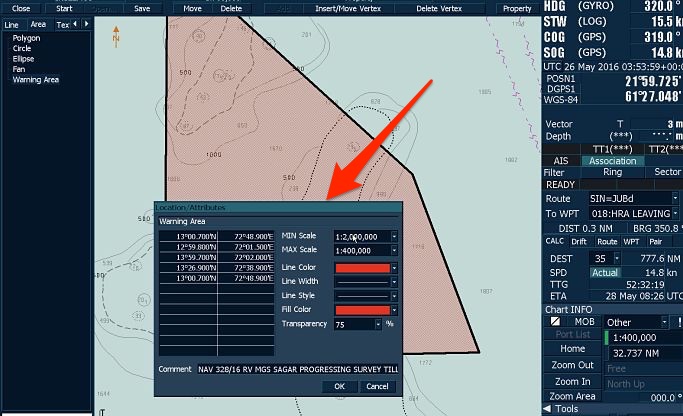Open the Route SIN=JUBd dropdown

click(677, 199)
